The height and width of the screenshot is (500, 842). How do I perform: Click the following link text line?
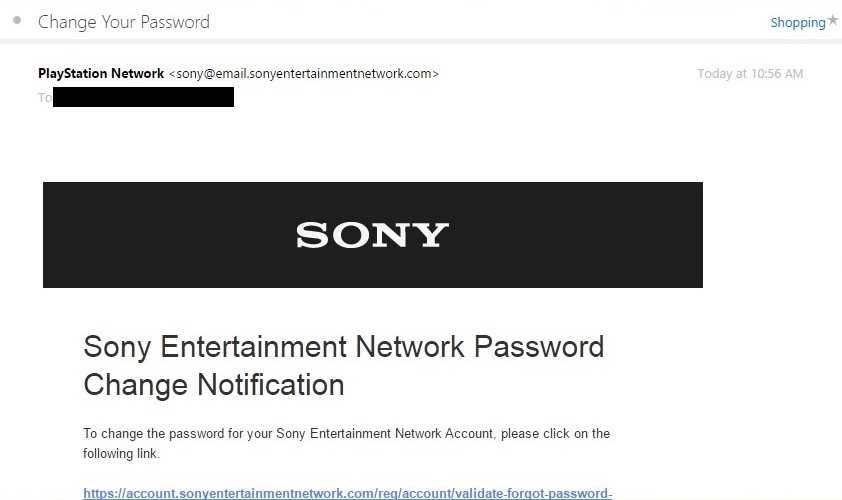point(121,453)
